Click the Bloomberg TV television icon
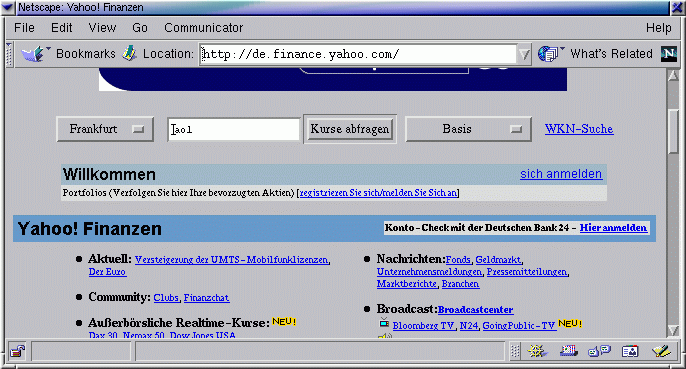Image resolution: width=686 pixels, height=369 pixels. [x=384, y=323]
